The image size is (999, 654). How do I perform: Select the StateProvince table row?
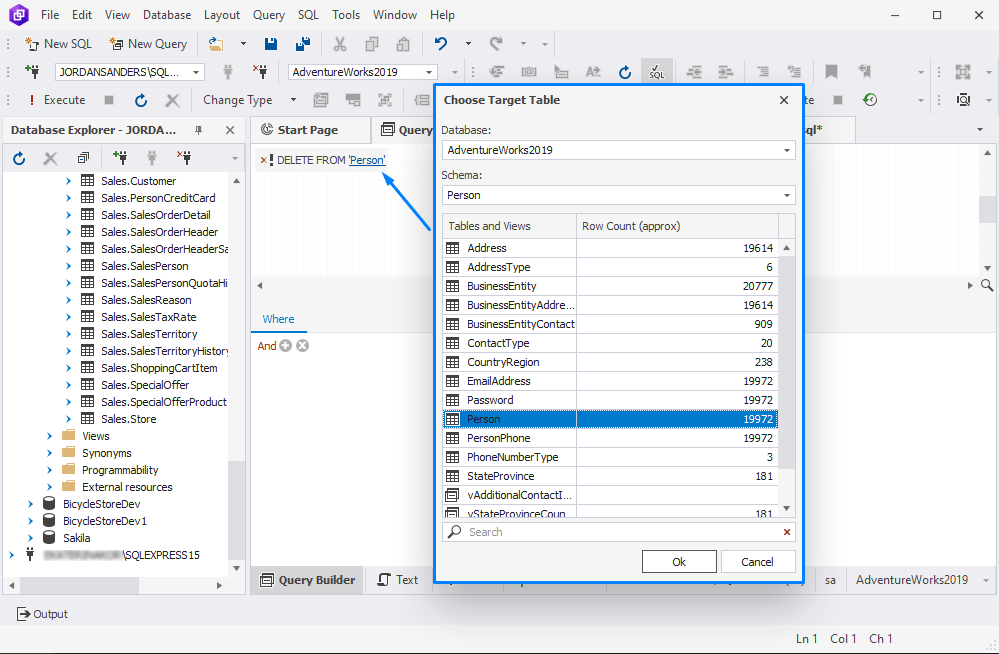pyautogui.click(x=610, y=476)
